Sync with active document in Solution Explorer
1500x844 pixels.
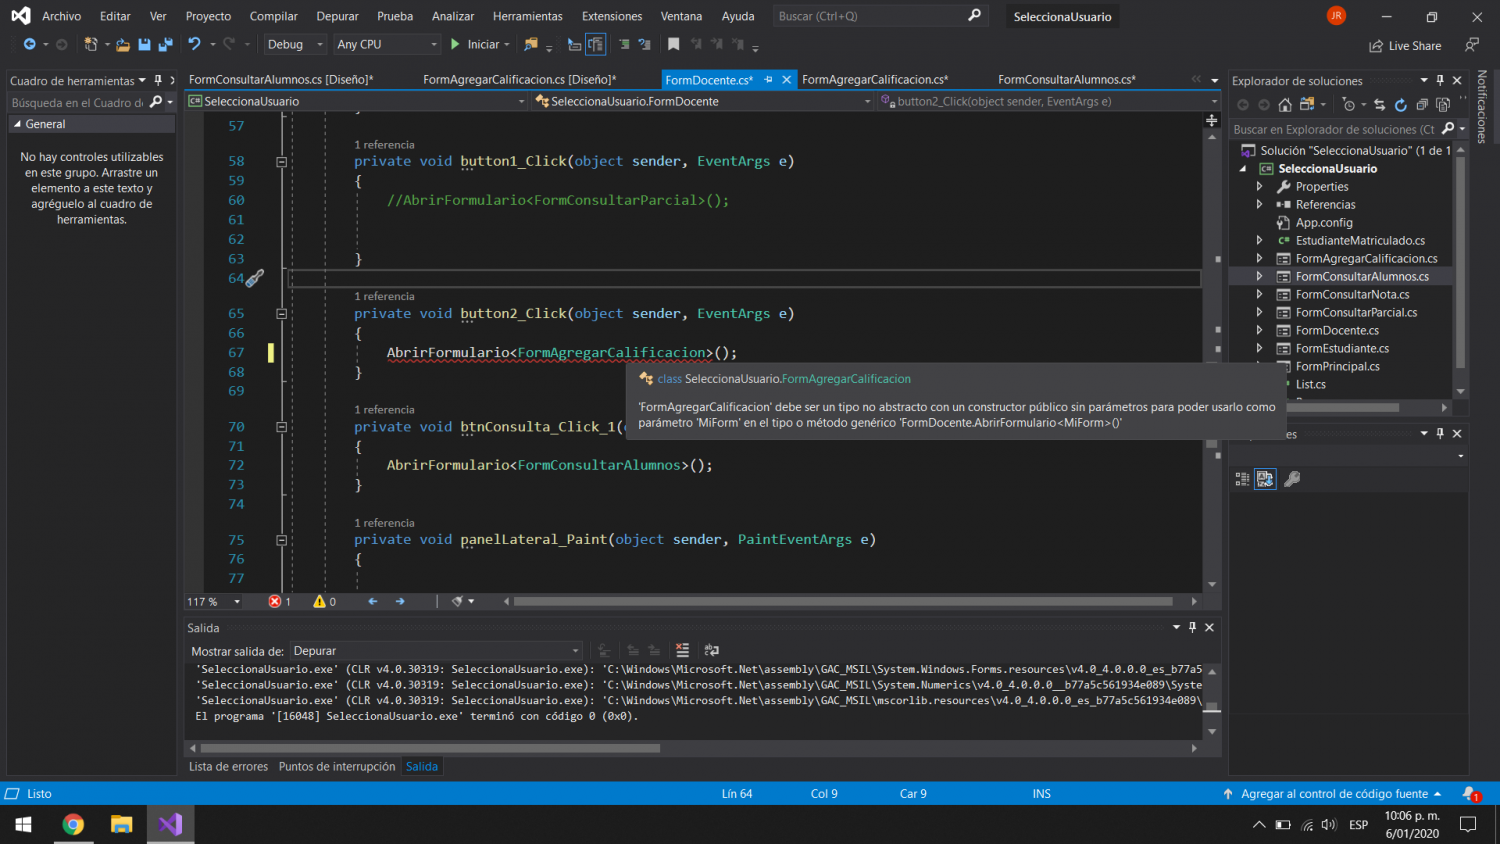[1380, 105]
